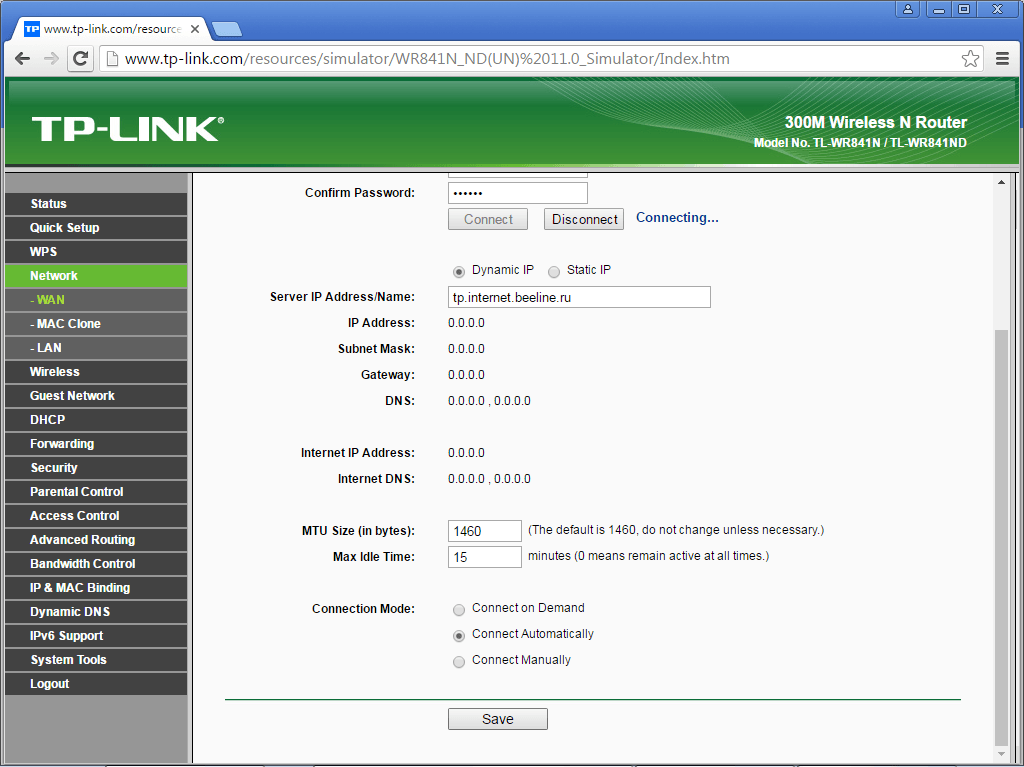The height and width of the screenshot is (767, 1024).
Task: Click the Chrome user profile icon
Action: tap(908, 9)
